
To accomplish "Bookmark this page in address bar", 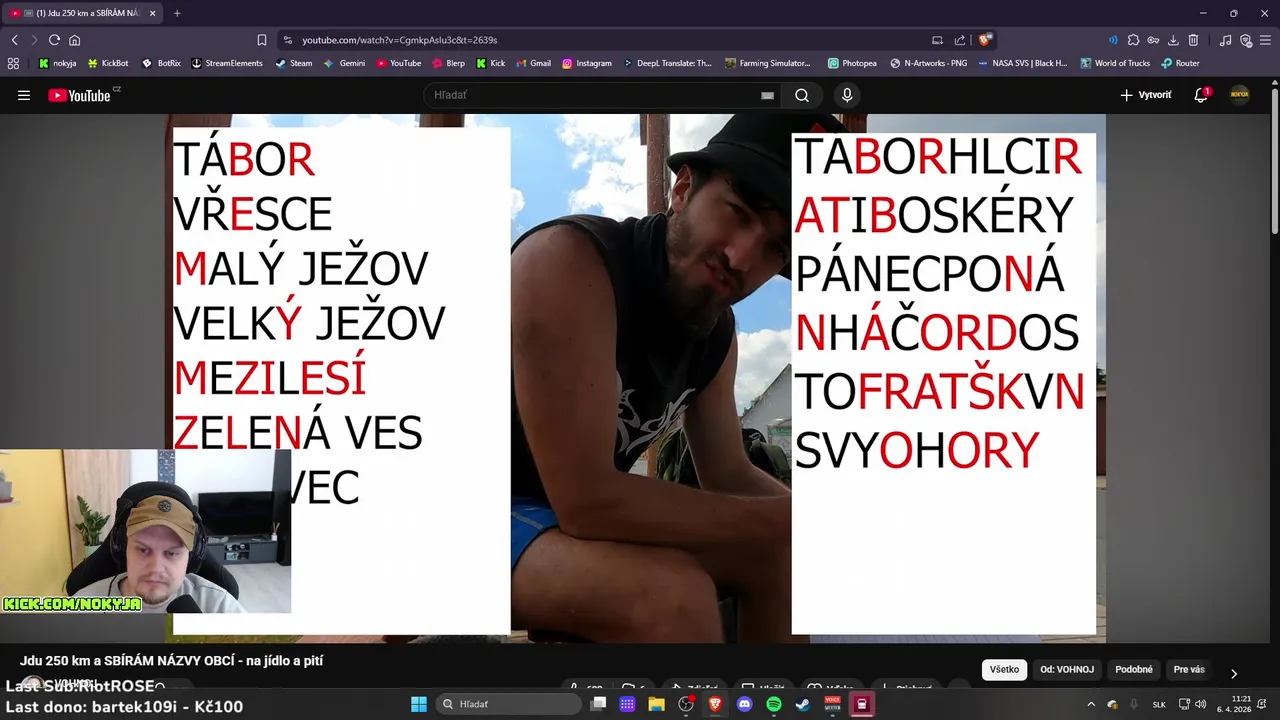I will pyautogui.click(x=262, y=40).
